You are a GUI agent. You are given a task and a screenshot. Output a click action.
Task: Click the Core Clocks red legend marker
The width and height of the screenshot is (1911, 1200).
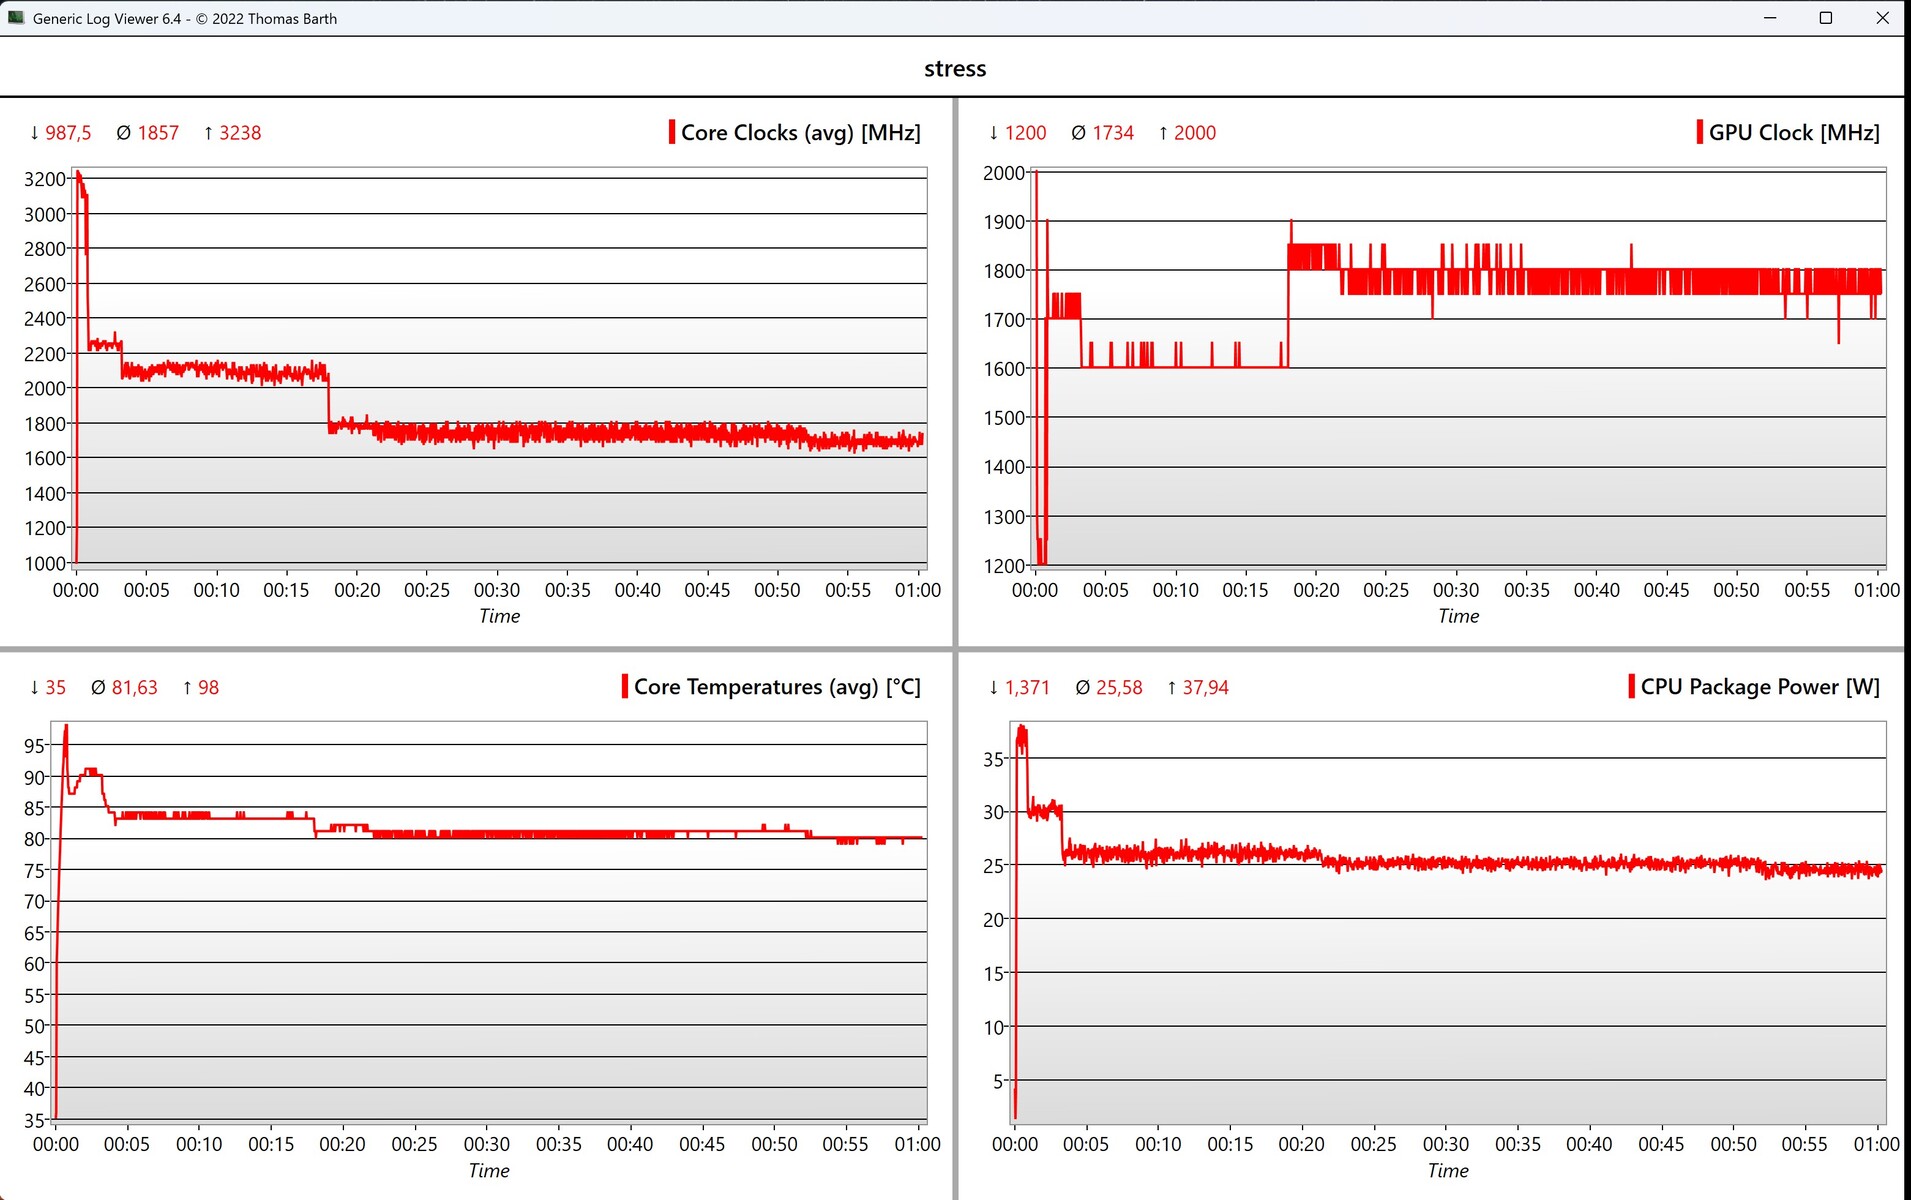coord(672,132)
